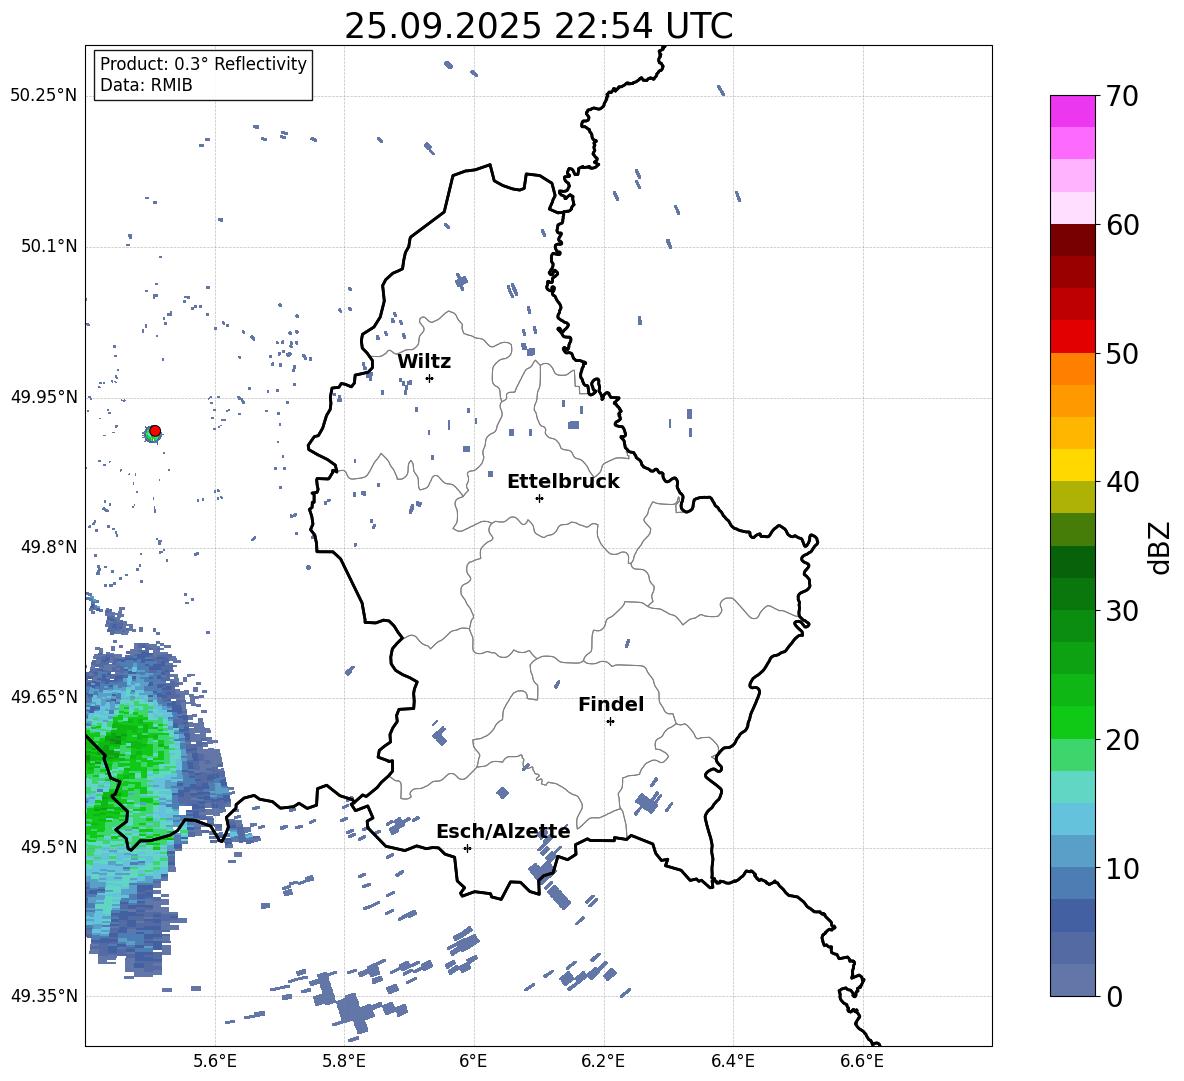Click the dark maroon swatch below 60

click(1072, 240)
